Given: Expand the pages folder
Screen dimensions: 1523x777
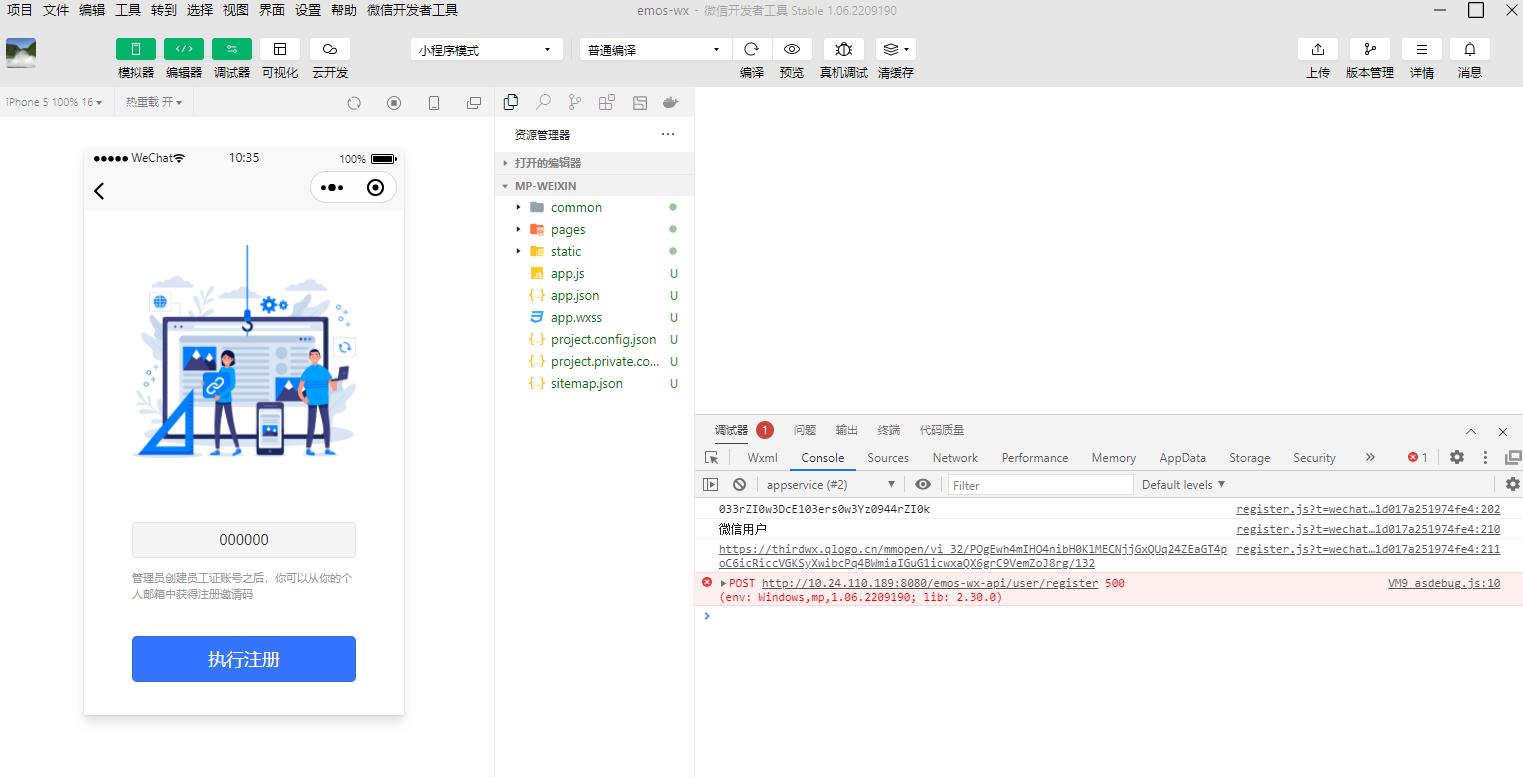Looking at the screenshot, I should coord(518,229).
